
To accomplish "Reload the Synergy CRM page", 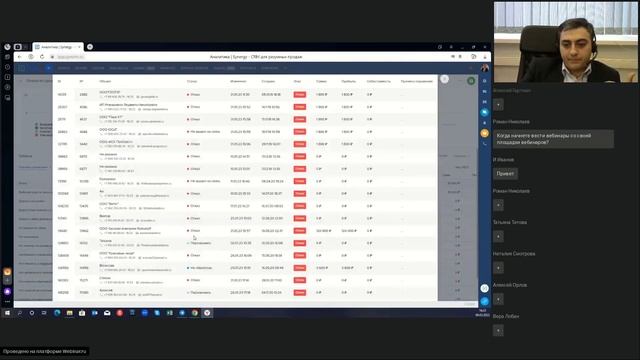I will (42, 57).
